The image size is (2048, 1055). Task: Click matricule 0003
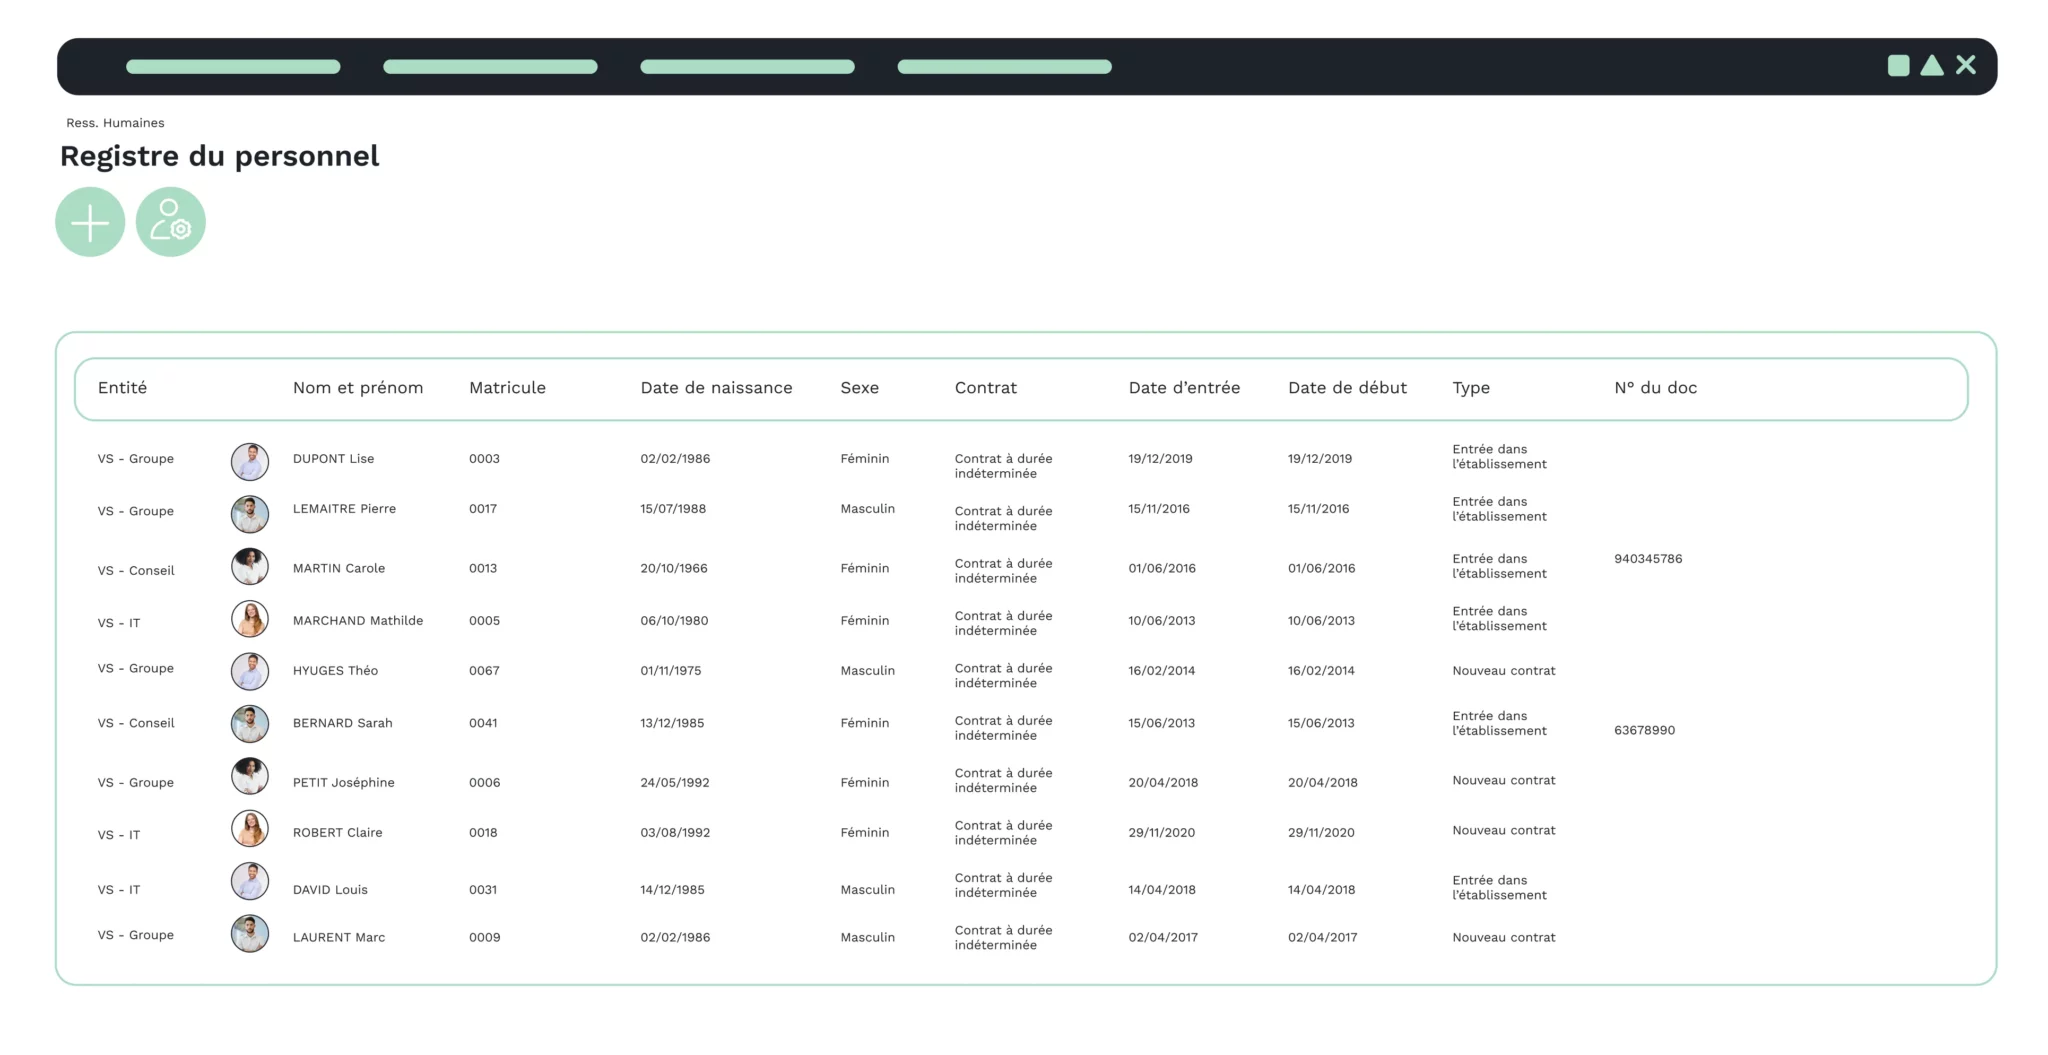pos(484,459)
